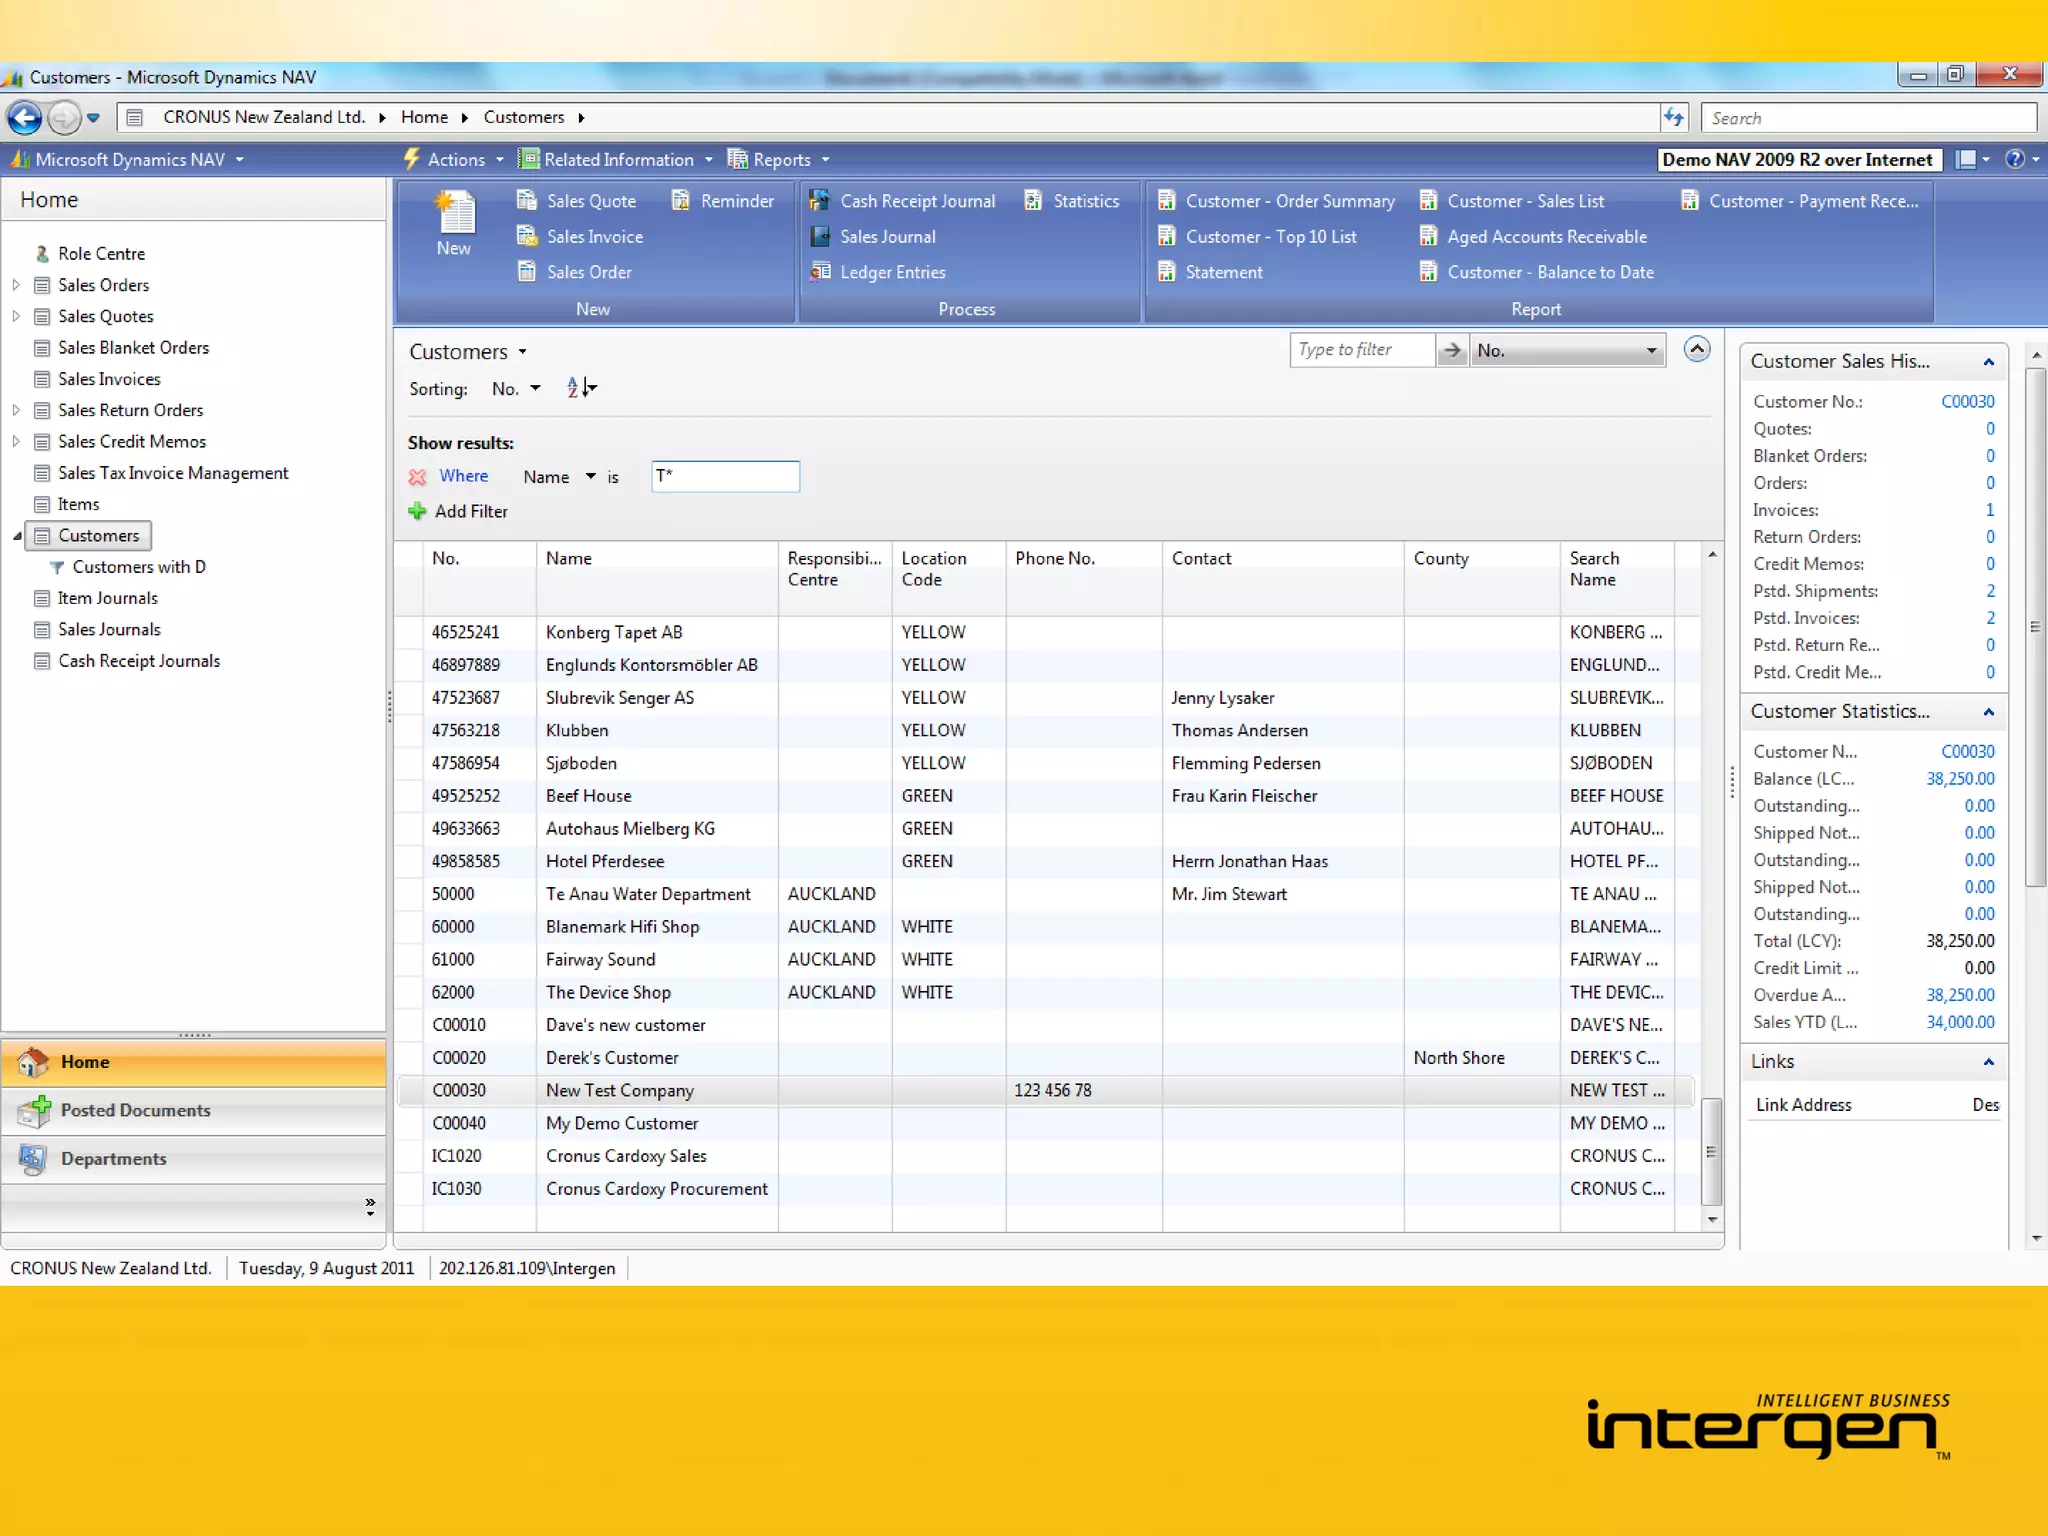Switch to Posted Documents section
Viewport: 2048px width, 1536px height.
pos(194,1110)
